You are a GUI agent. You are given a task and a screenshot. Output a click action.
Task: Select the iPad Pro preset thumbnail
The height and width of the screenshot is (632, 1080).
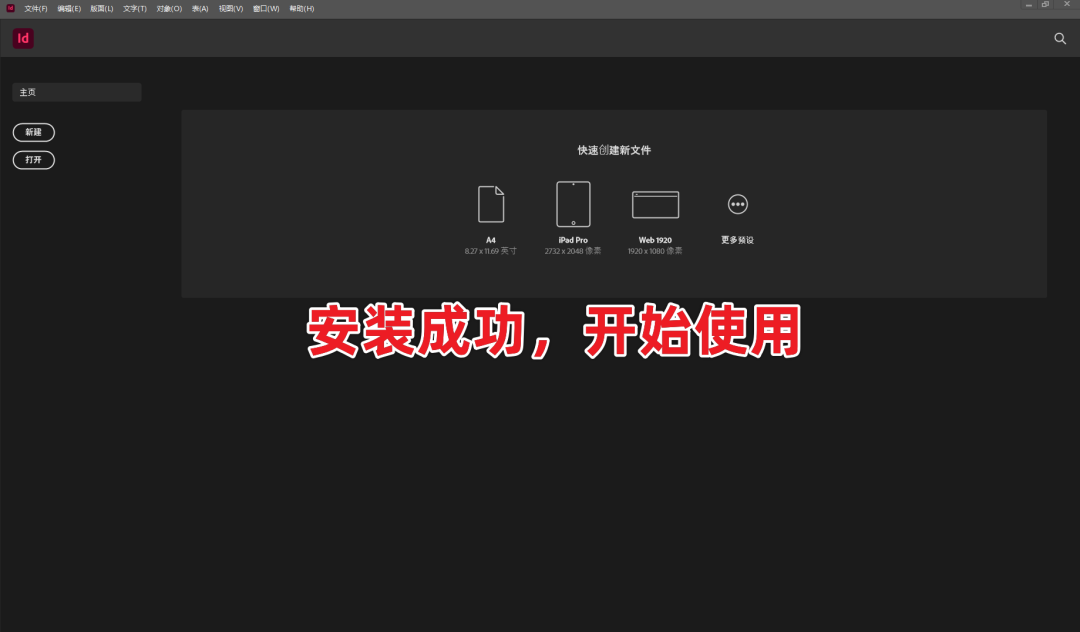point(573,203)
